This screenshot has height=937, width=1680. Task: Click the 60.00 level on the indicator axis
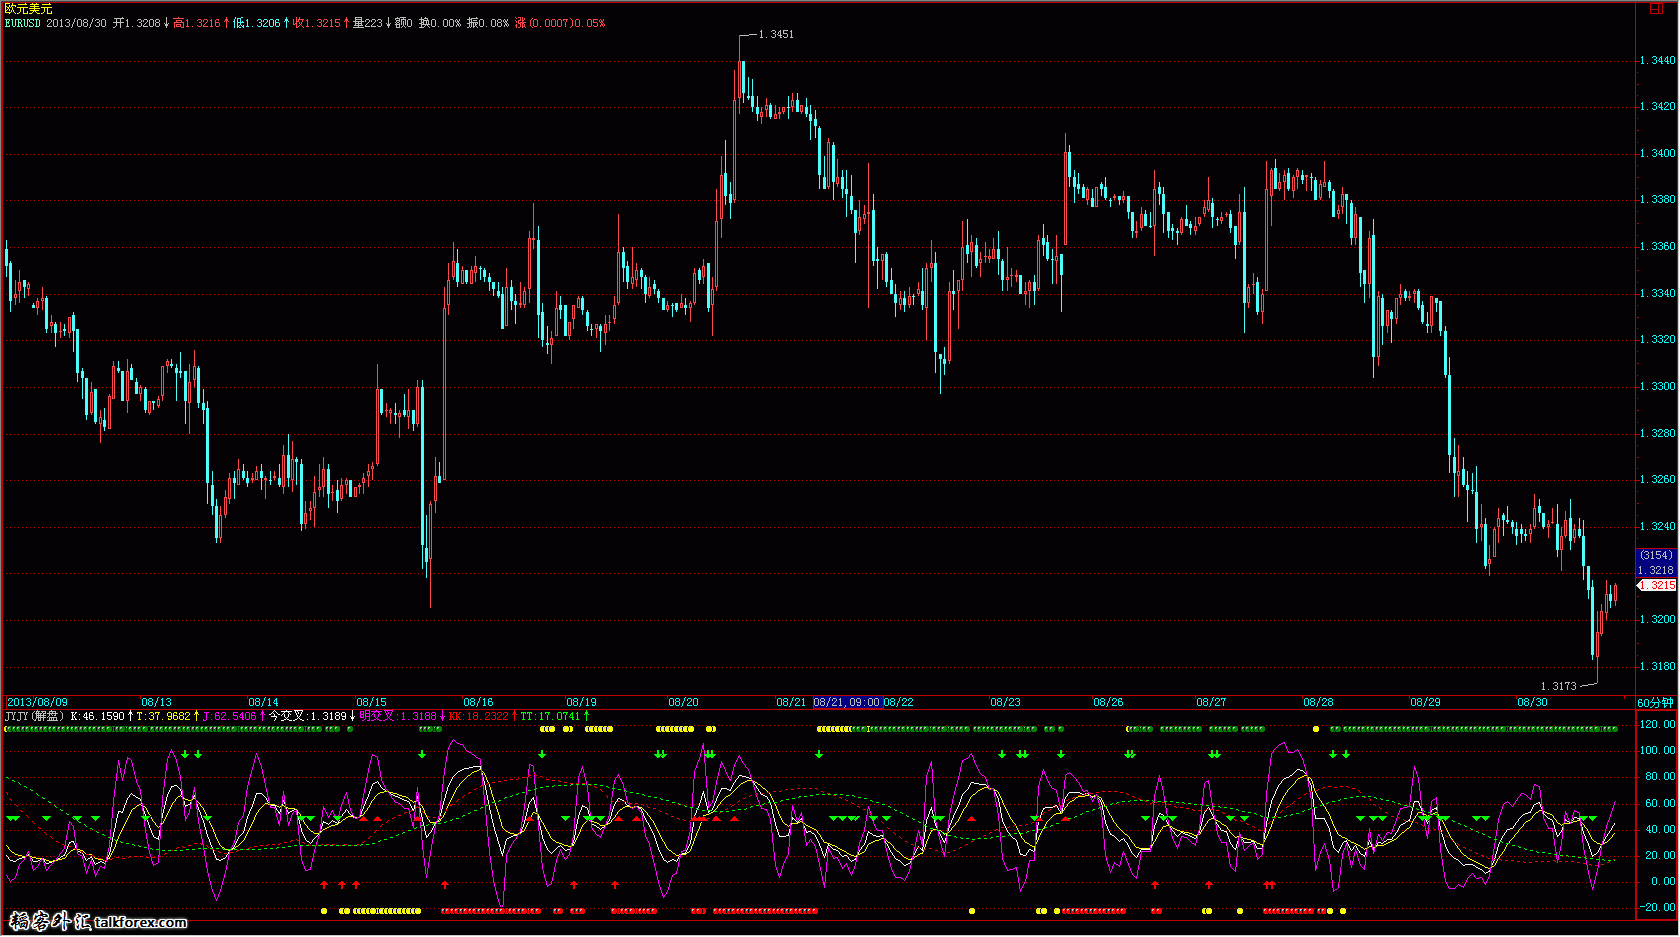(x=1660, y=803)
